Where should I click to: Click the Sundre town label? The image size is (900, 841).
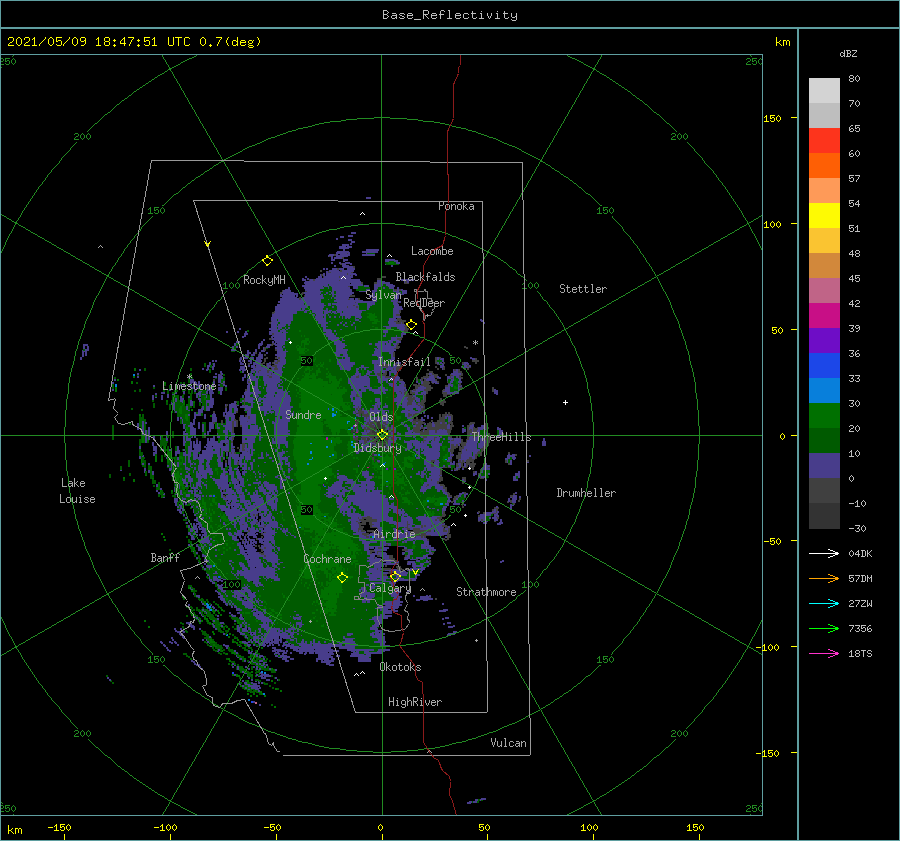[x=303, y=414]
